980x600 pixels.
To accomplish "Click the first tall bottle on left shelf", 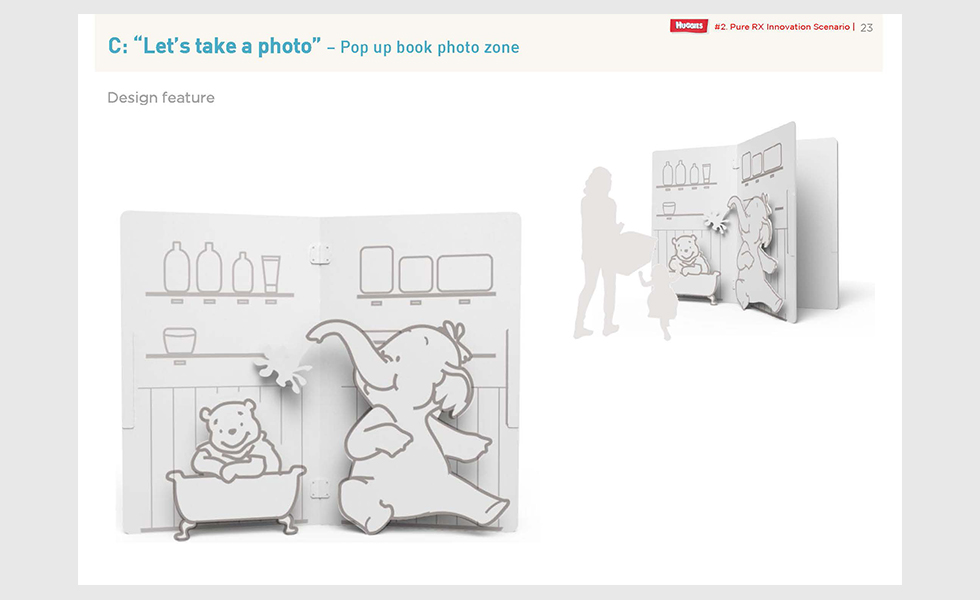I will [177, 267].
